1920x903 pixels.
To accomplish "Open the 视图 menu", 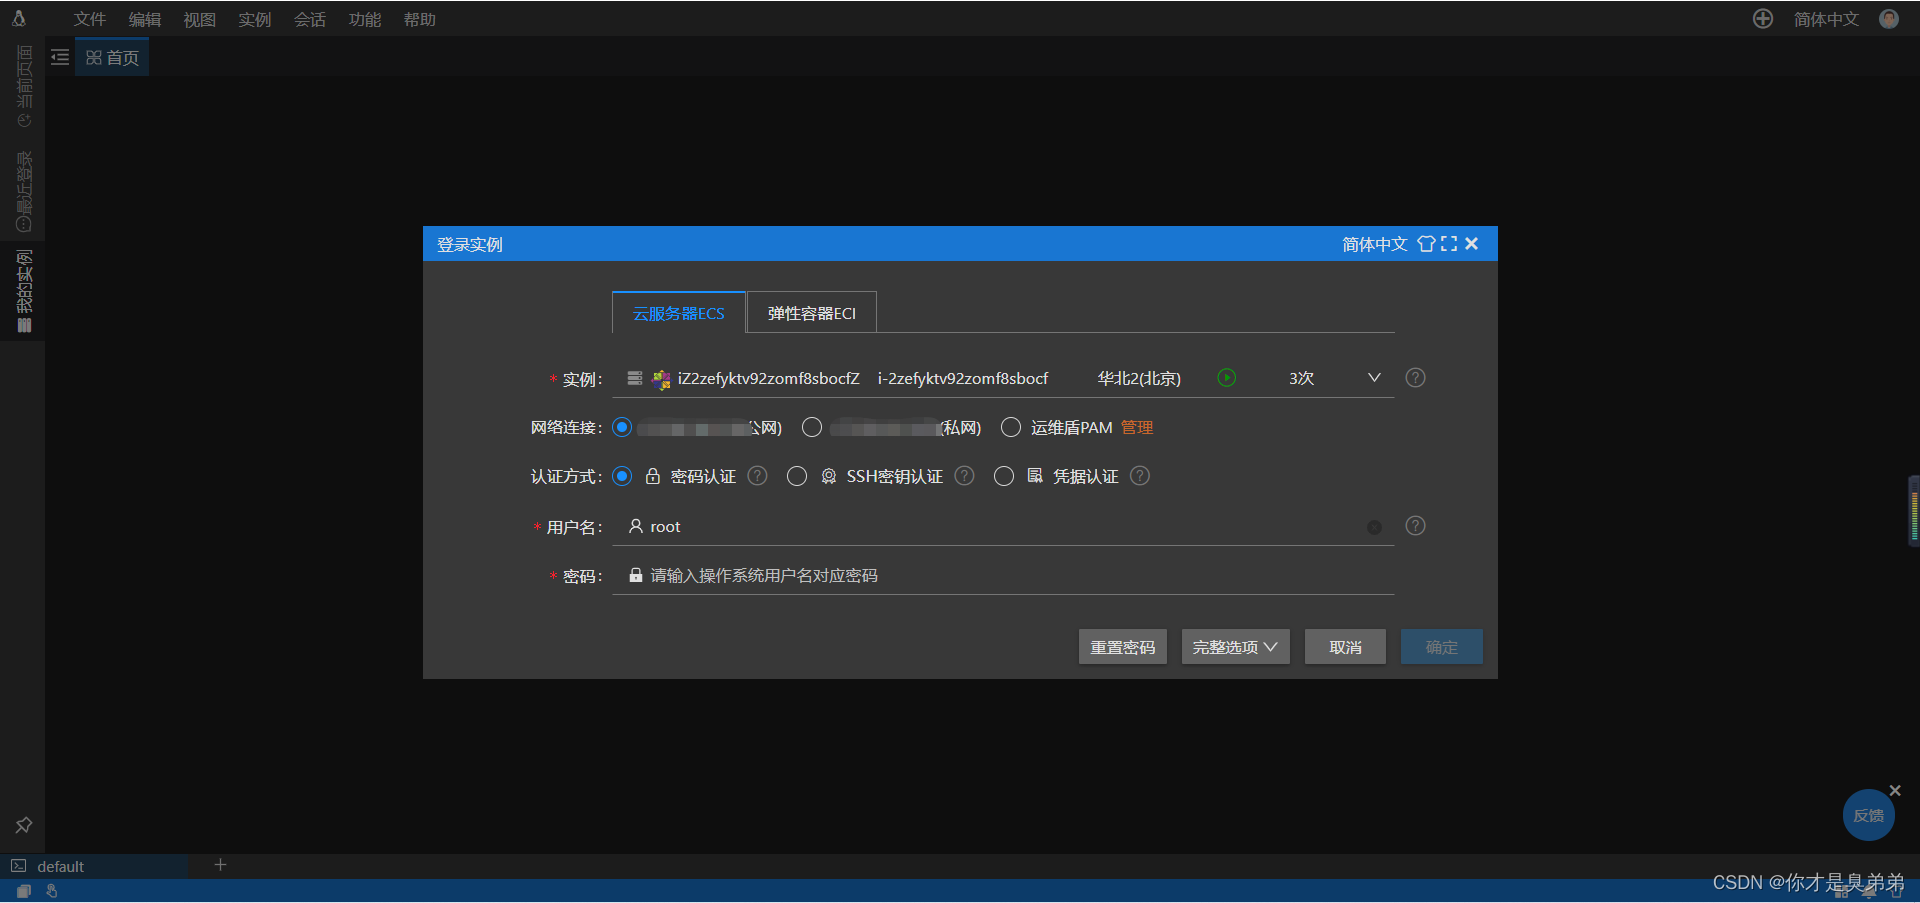I will pos(200,19).
